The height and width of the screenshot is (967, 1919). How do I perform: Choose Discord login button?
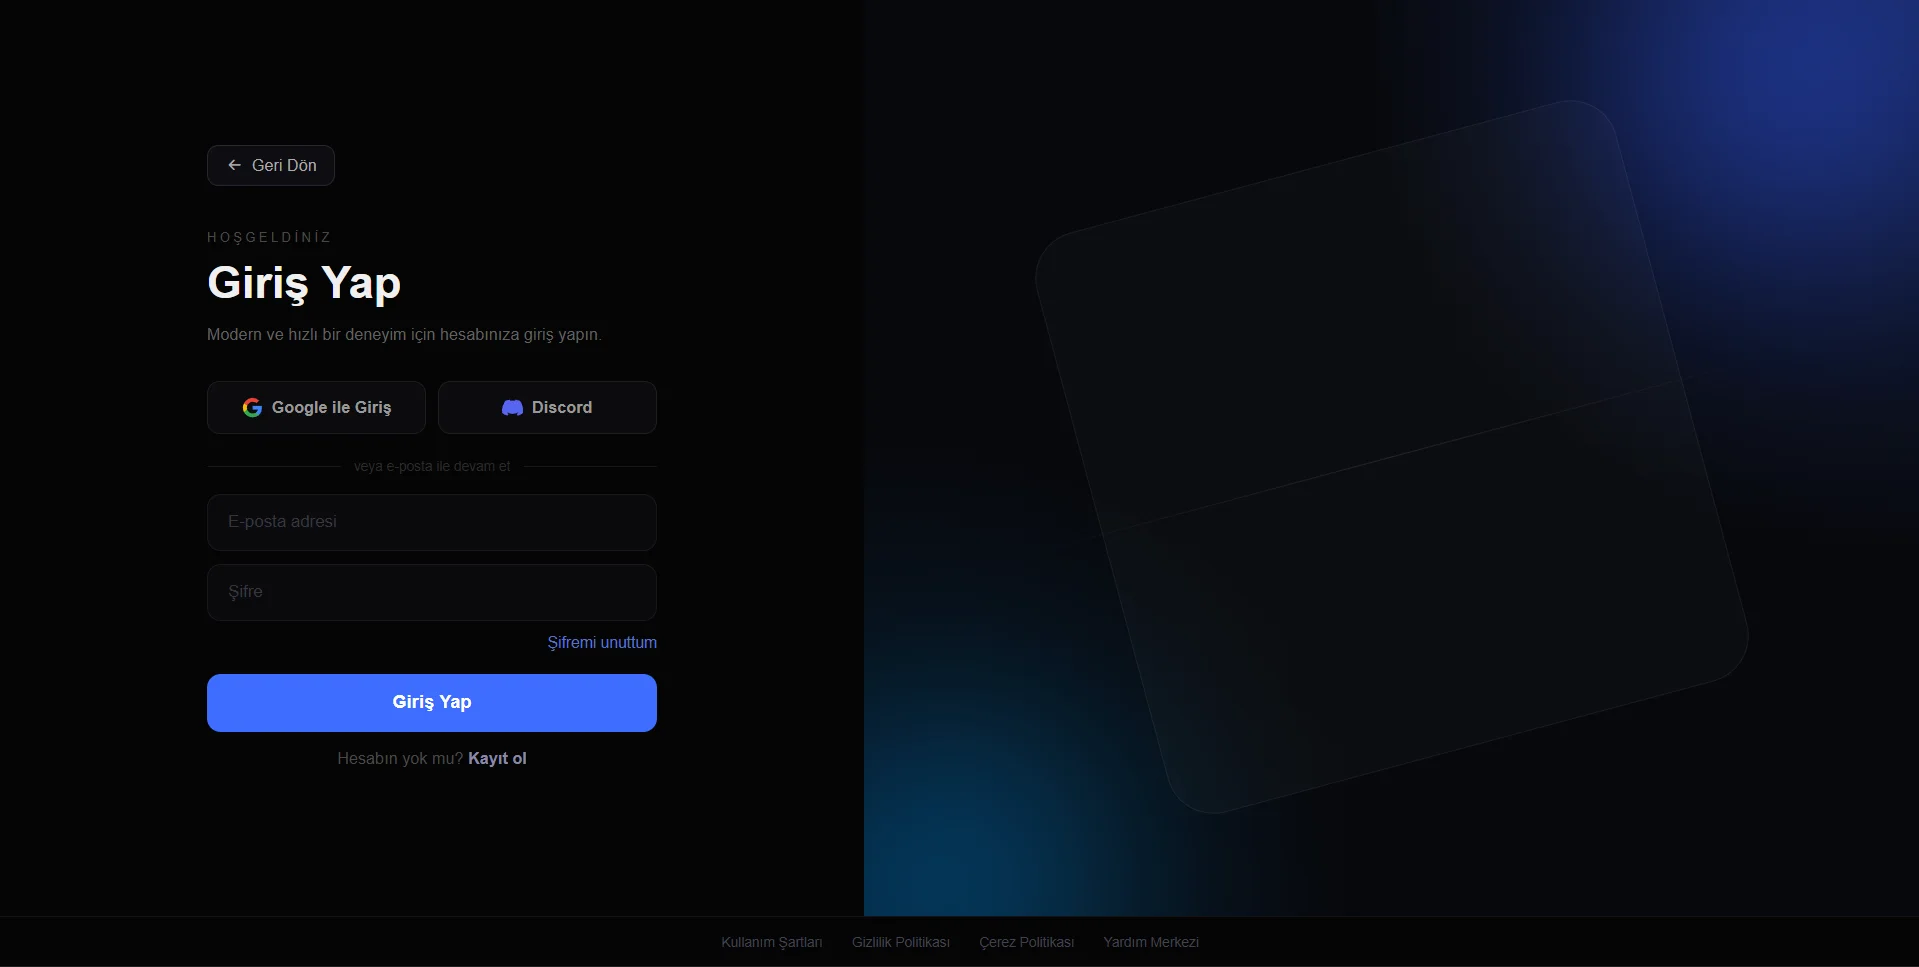[547, 407]
